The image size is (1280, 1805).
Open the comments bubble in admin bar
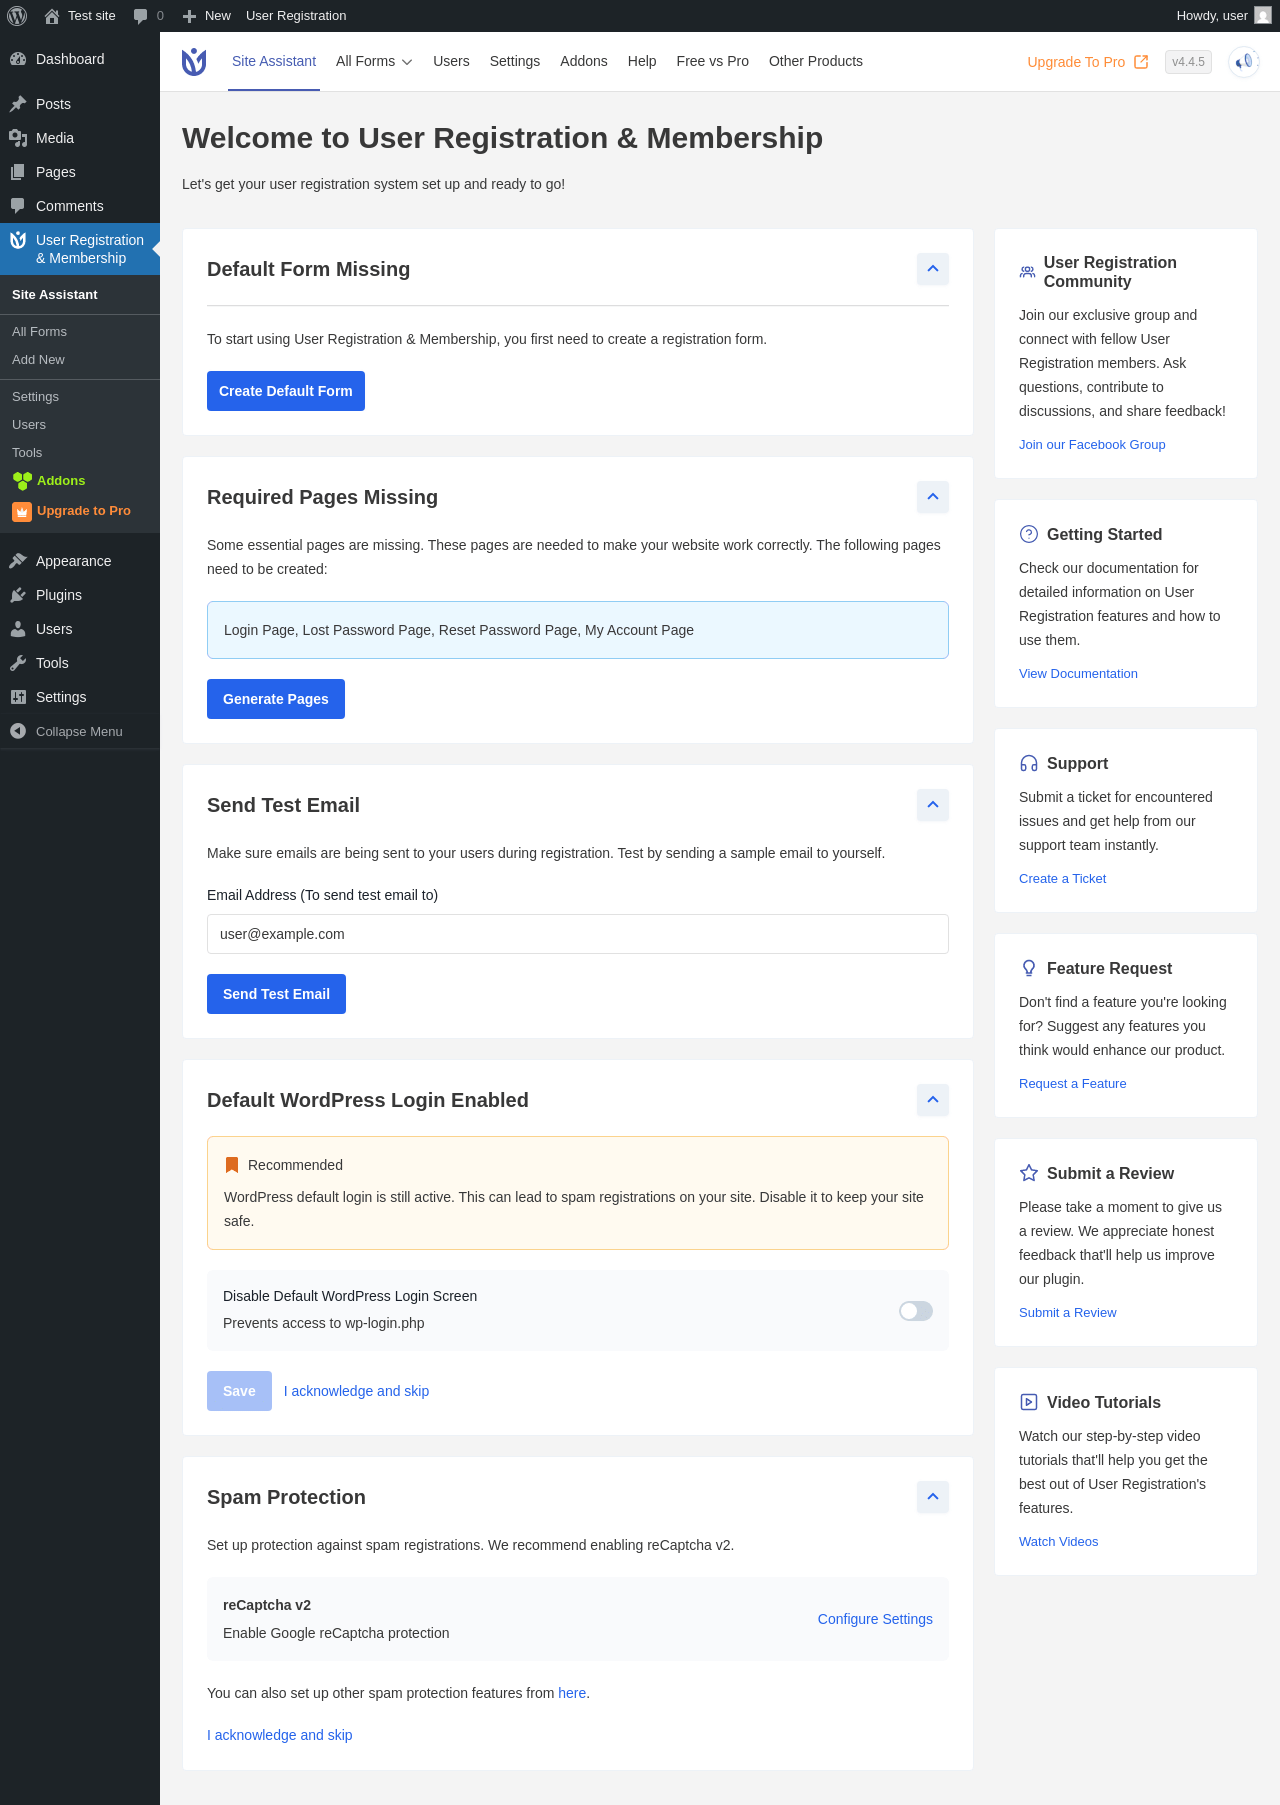tap(141, 16)
